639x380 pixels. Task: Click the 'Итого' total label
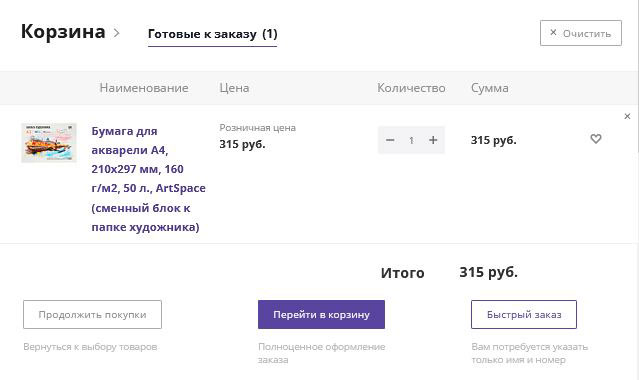pyautogui.click(x=403, y=273)
